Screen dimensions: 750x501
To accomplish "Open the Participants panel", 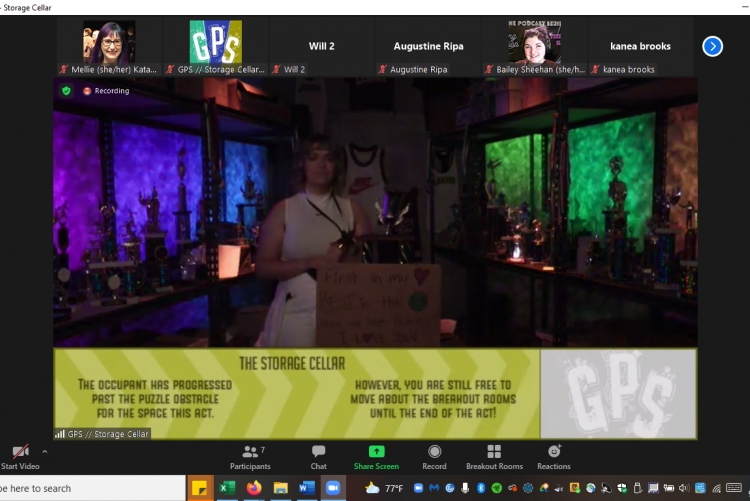I will click(249, 456).
